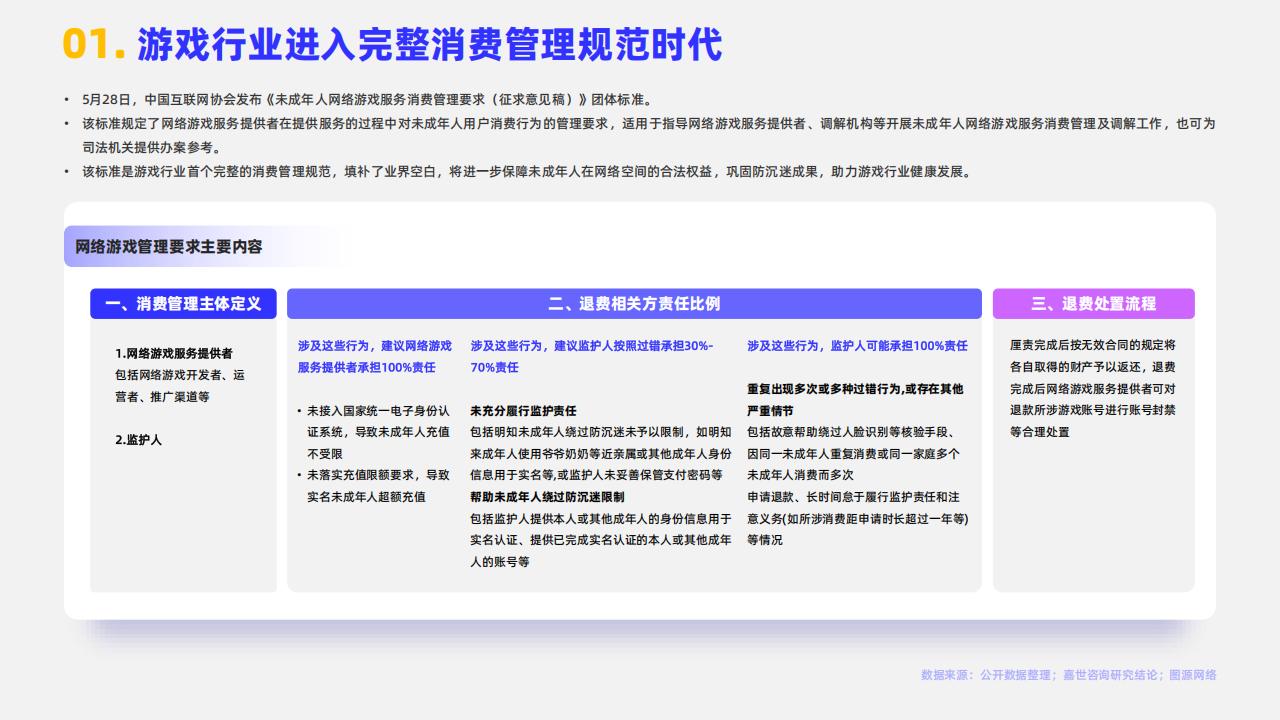The image size is (1280, 720).
Task: Select the "一、消费管理主体定义" blue header
Action: (183, 304)
